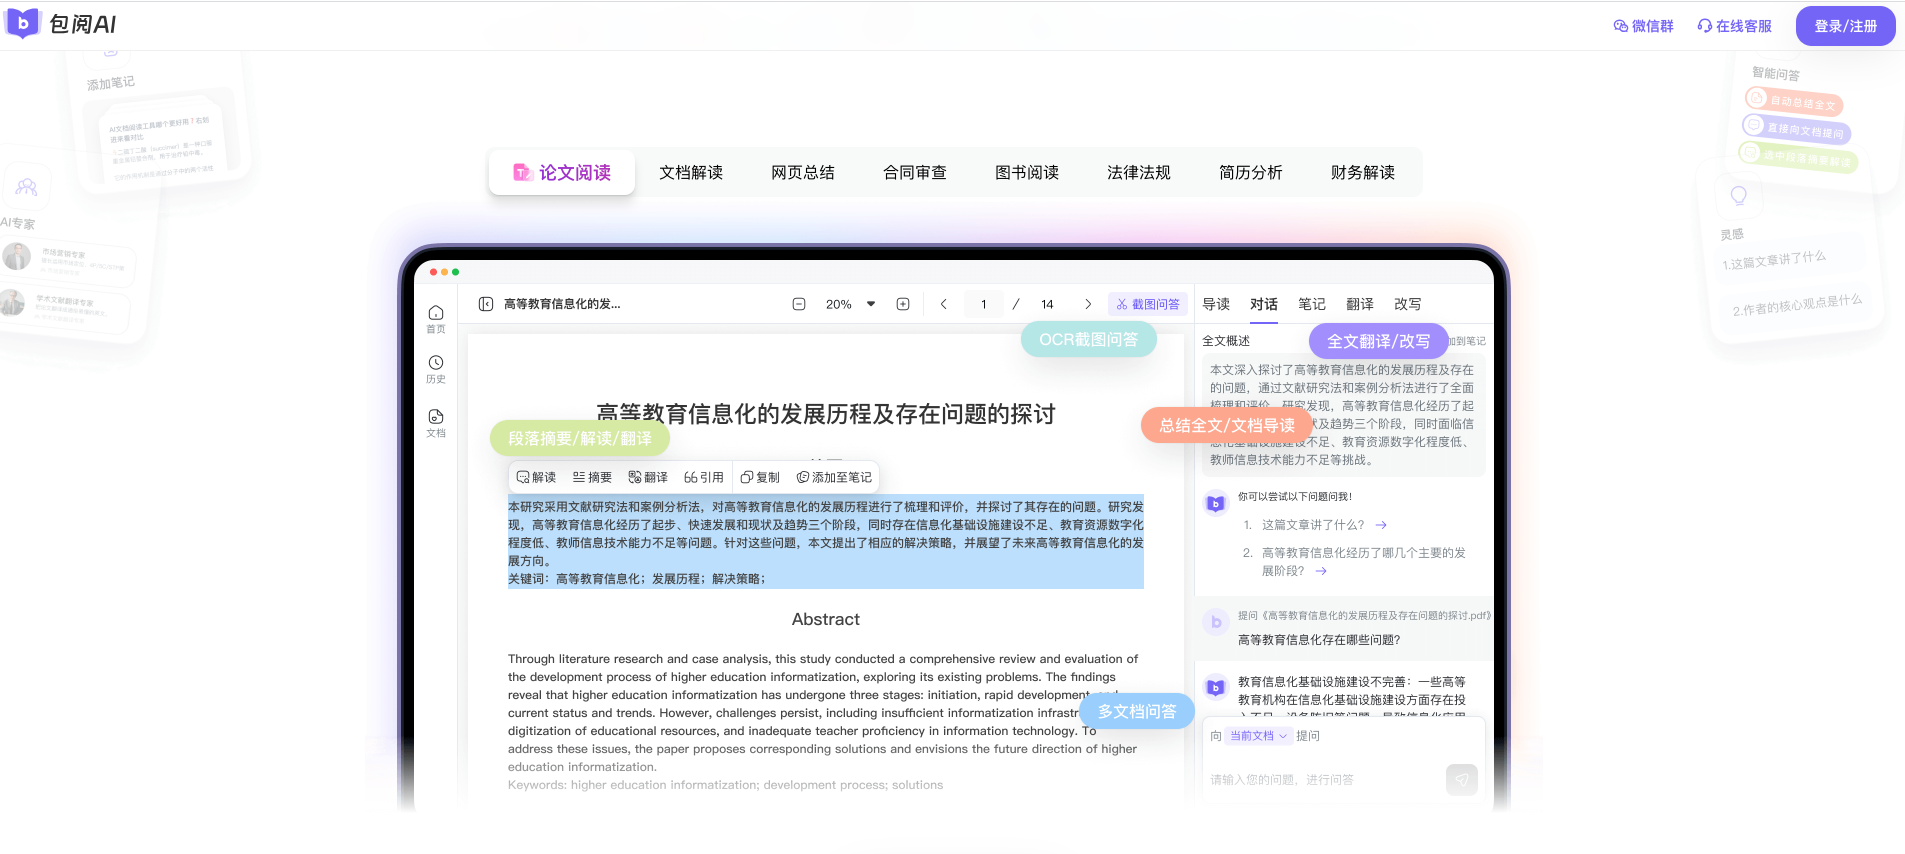The image size is (1905, 854).
Task: Click the 总结全文/文档导读 feature bubble
Action: [x=1226, y=425]
